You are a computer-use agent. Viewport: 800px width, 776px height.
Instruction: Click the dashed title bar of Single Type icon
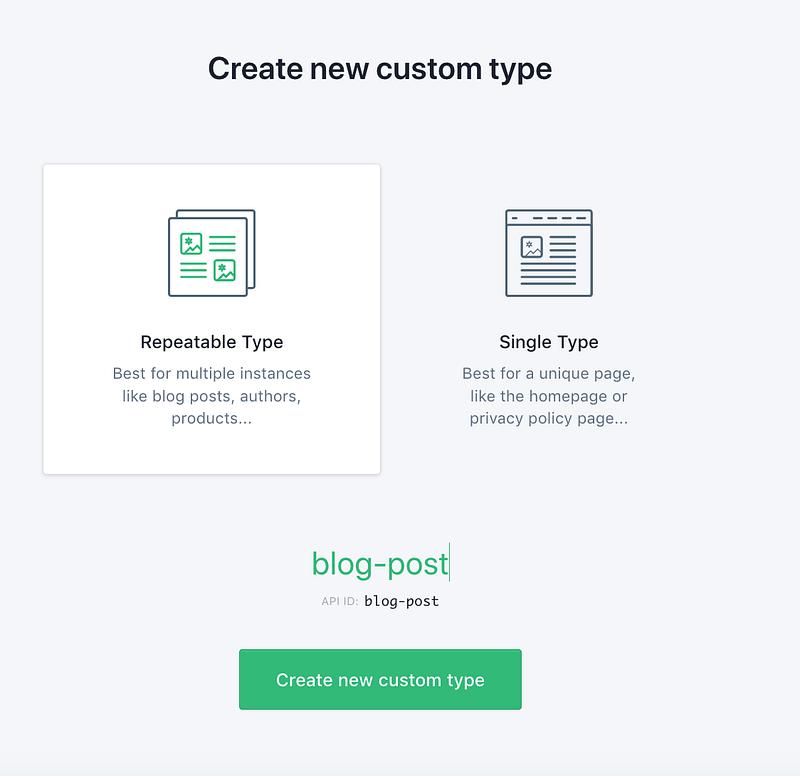[x=549, y=217]
